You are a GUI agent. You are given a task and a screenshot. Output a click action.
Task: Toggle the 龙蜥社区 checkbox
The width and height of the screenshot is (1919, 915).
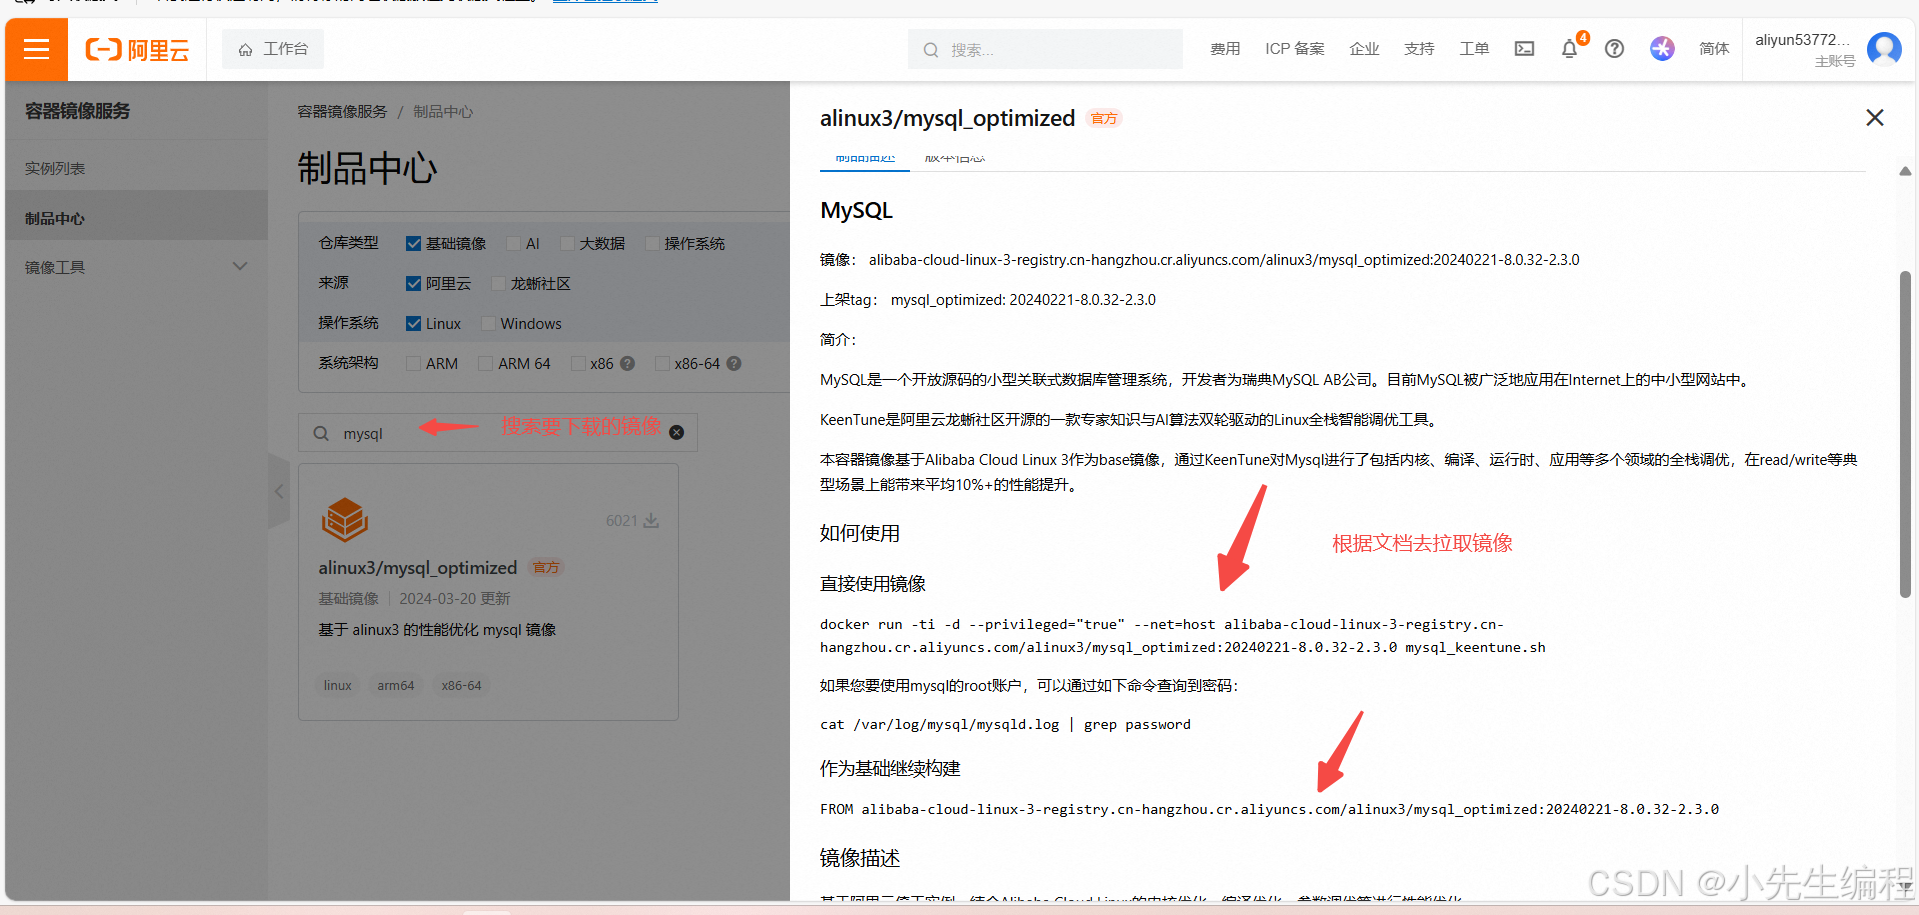[x=498, y=284]
